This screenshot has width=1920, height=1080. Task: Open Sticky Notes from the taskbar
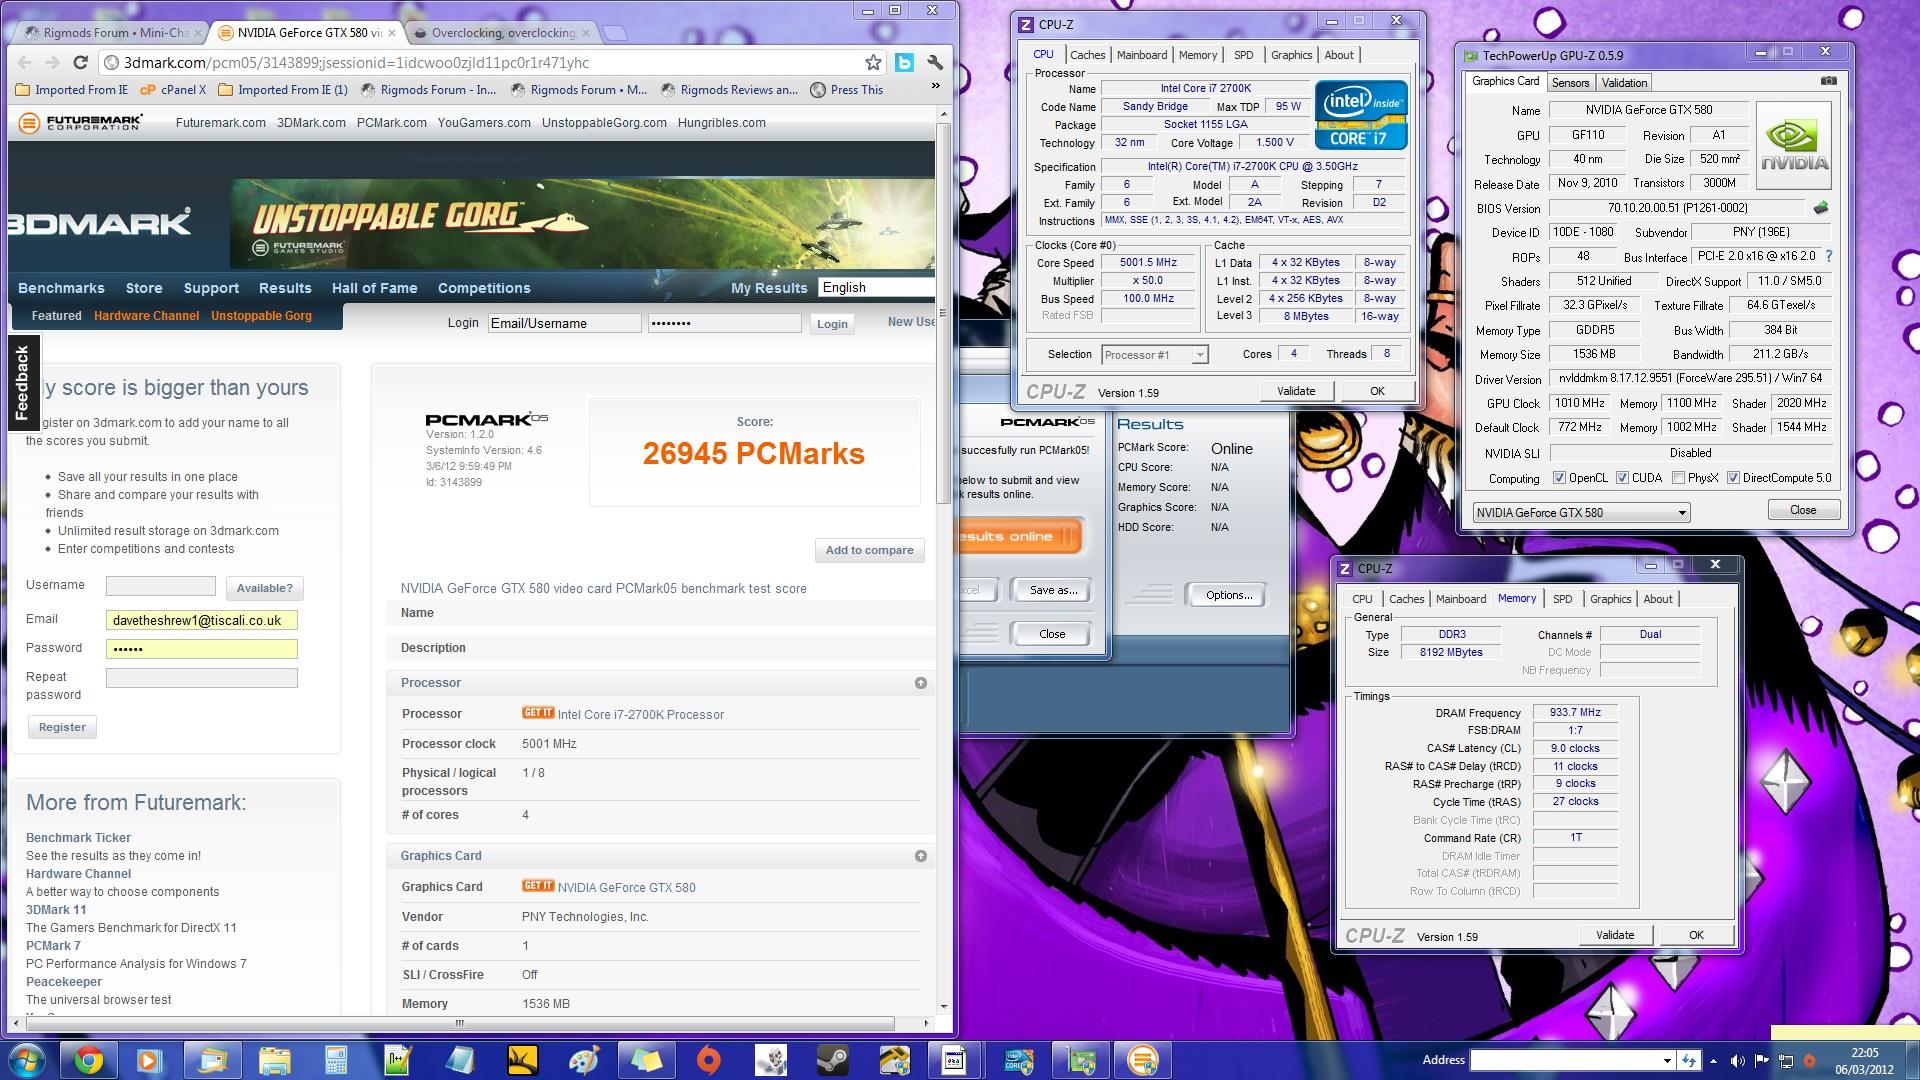point(646,1059)
